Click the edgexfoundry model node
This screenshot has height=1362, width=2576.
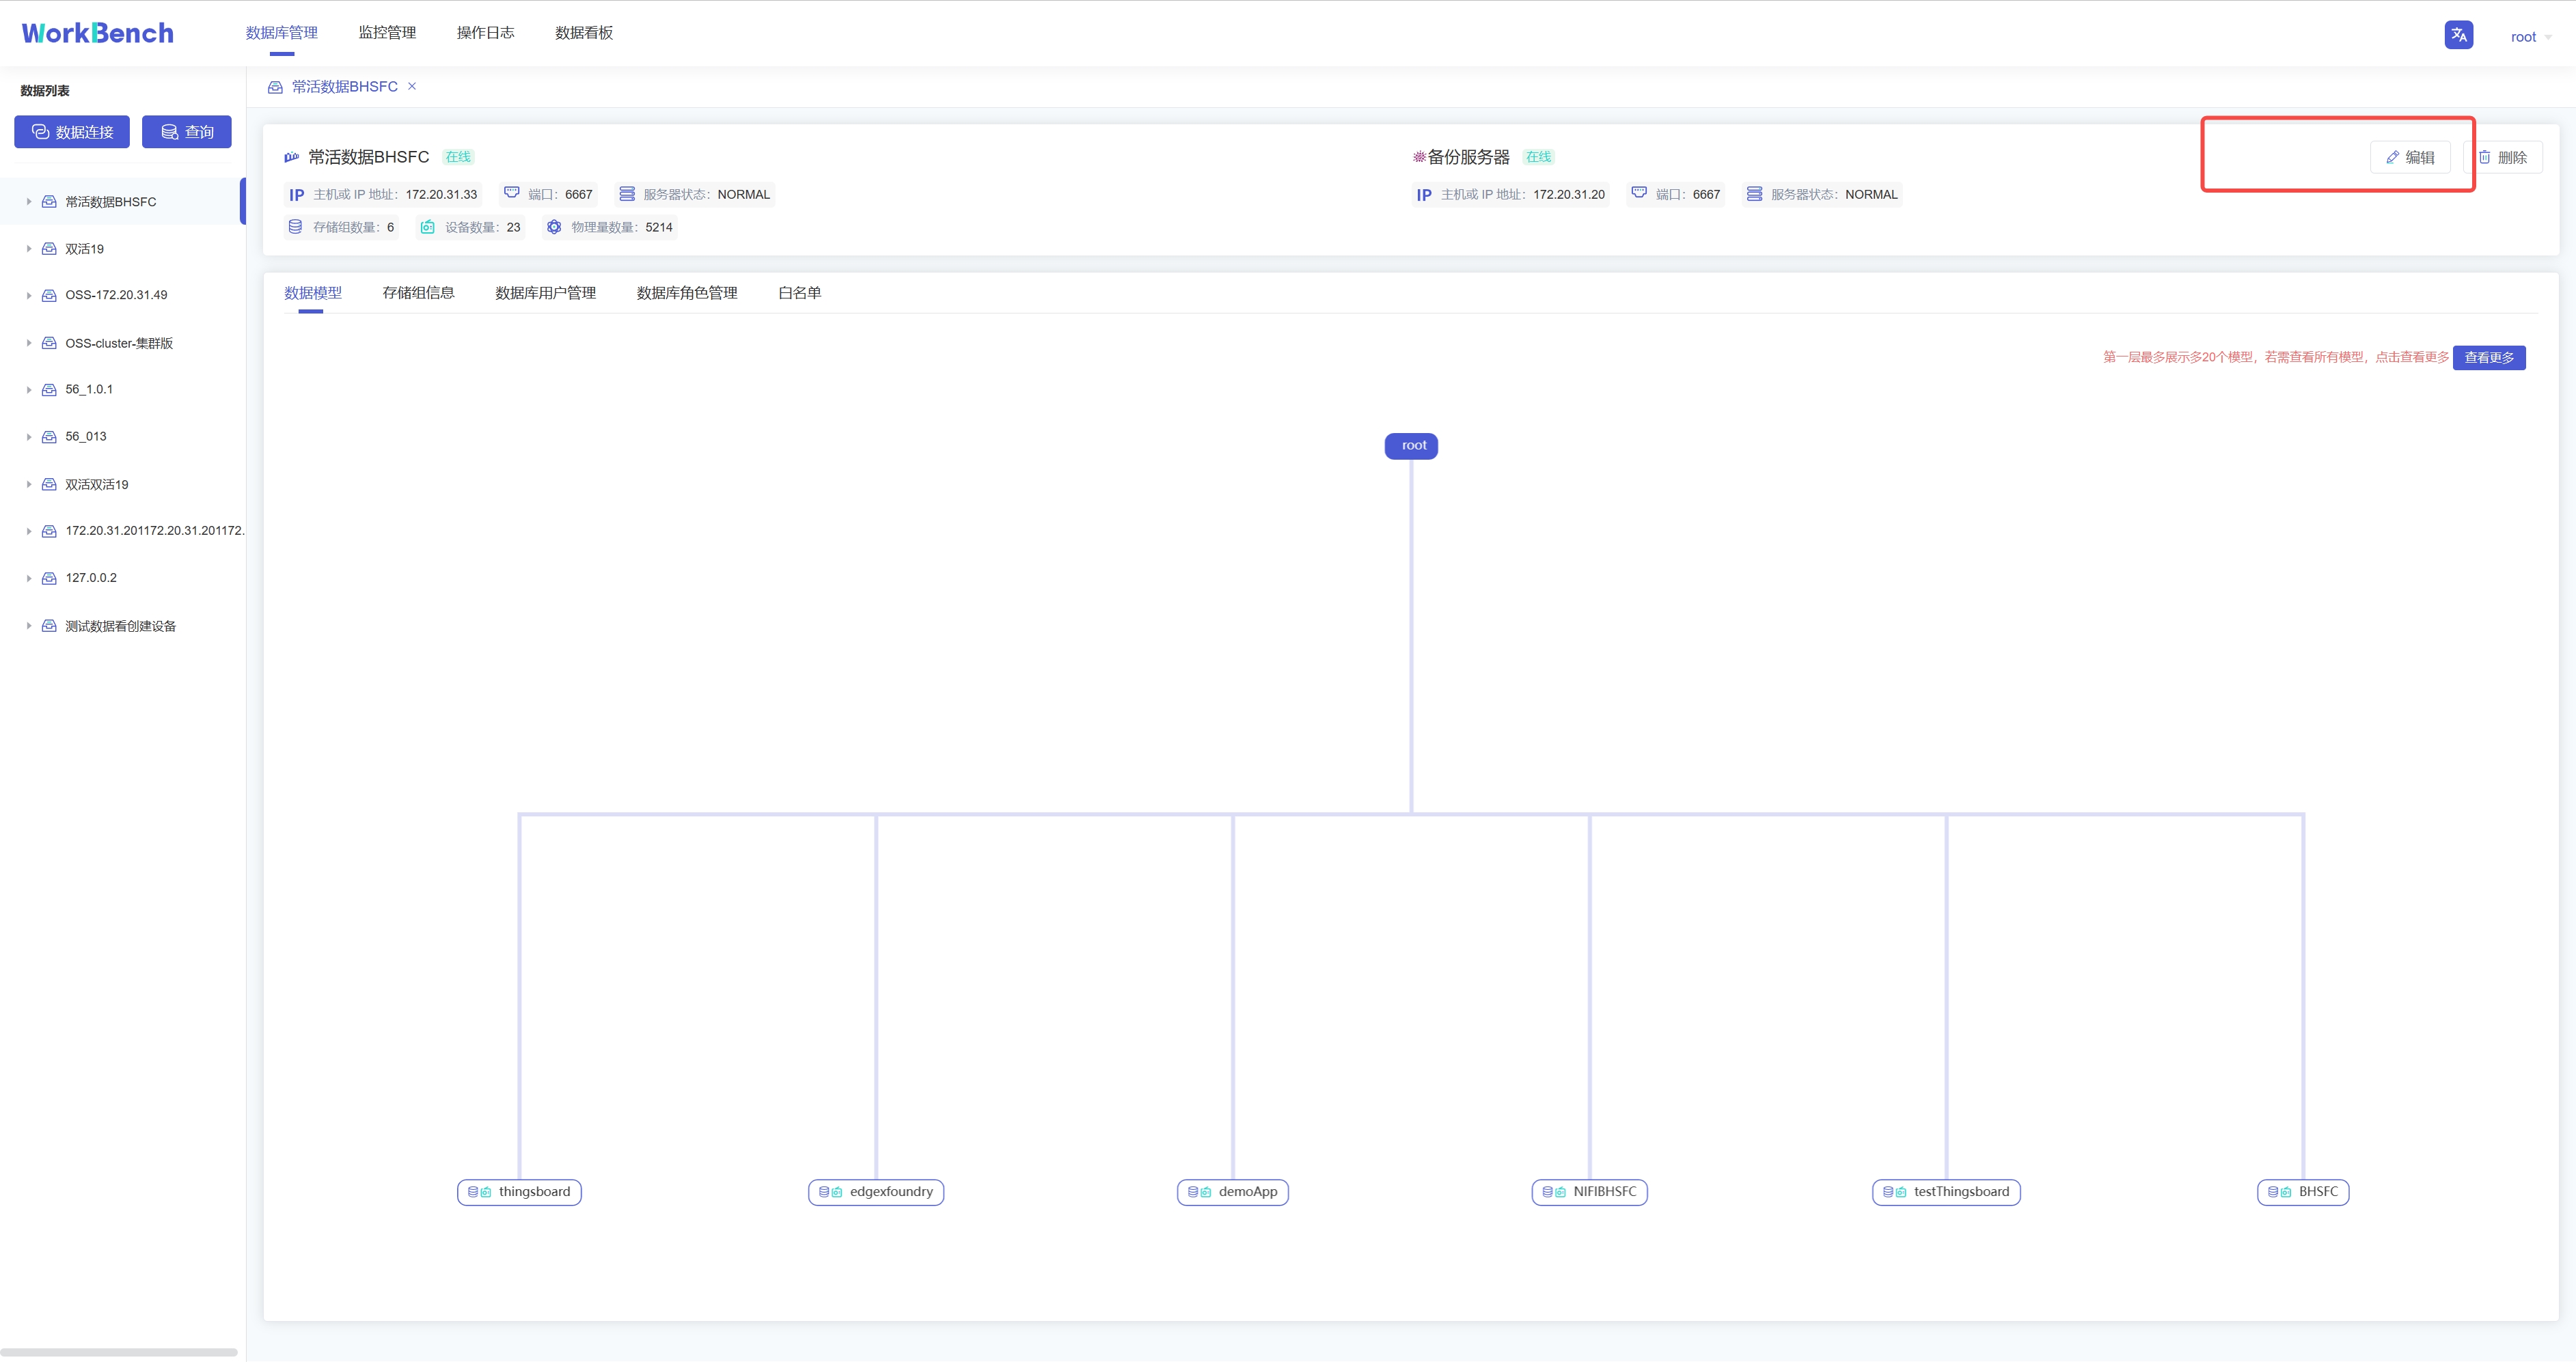[x=876, y=1192]
